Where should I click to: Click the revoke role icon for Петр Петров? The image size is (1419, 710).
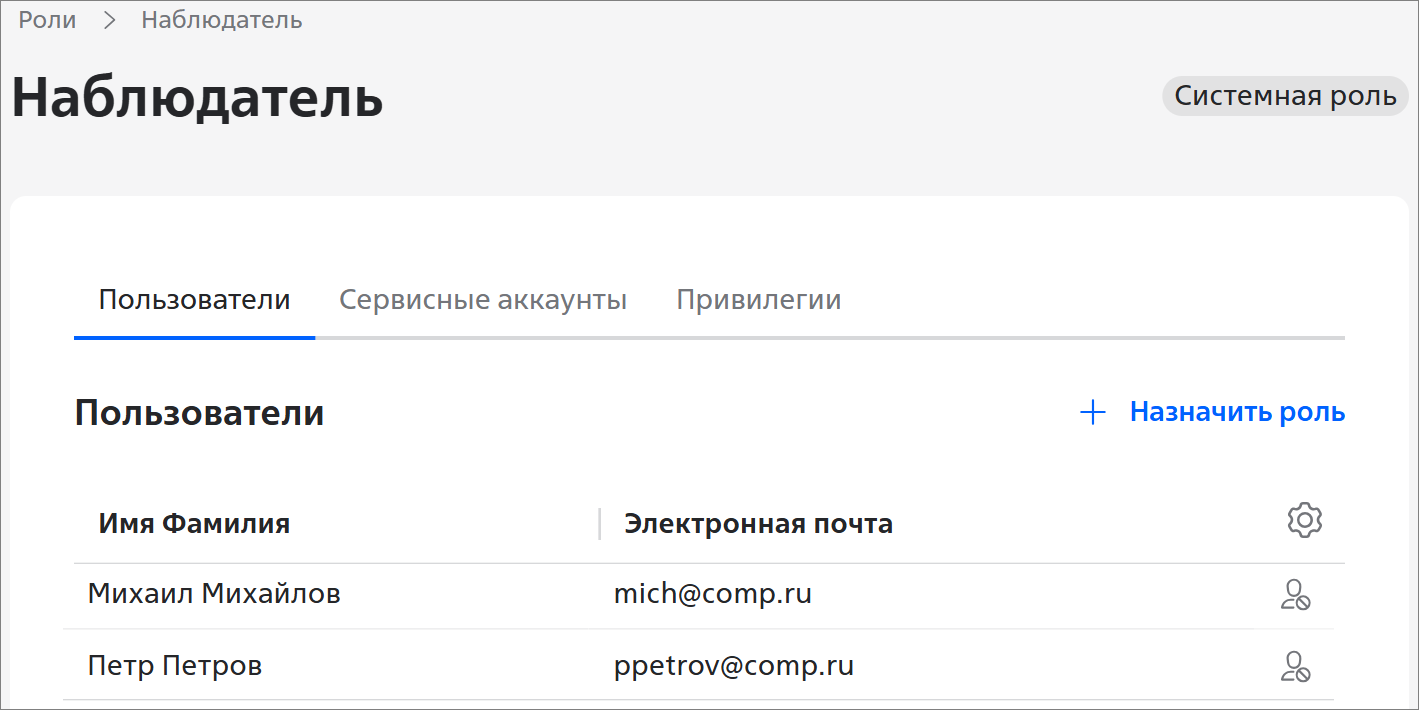[1295, 666]
